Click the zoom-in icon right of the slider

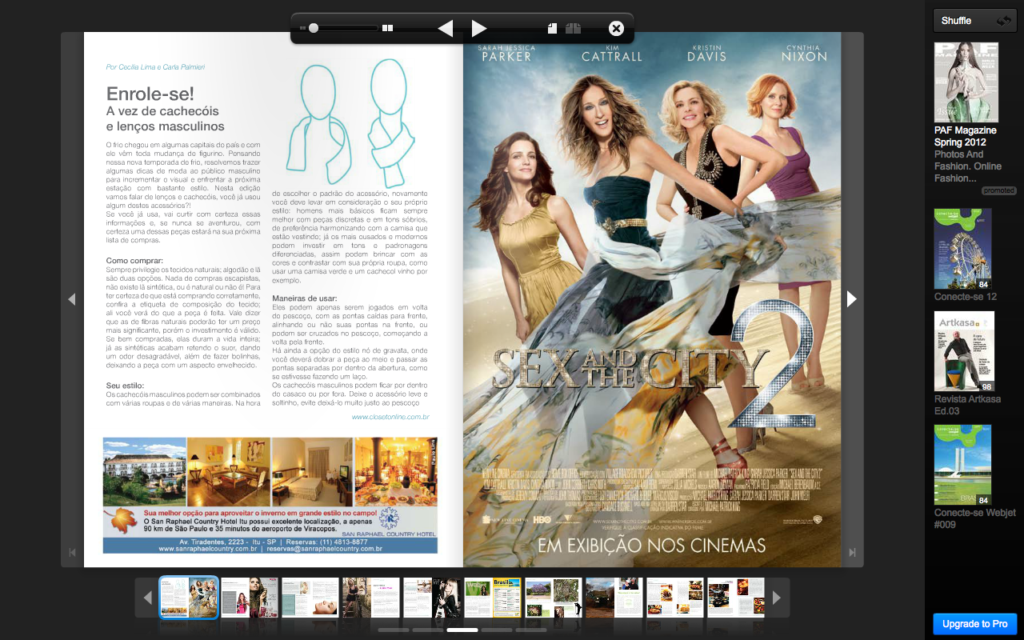tap(387, 28)
